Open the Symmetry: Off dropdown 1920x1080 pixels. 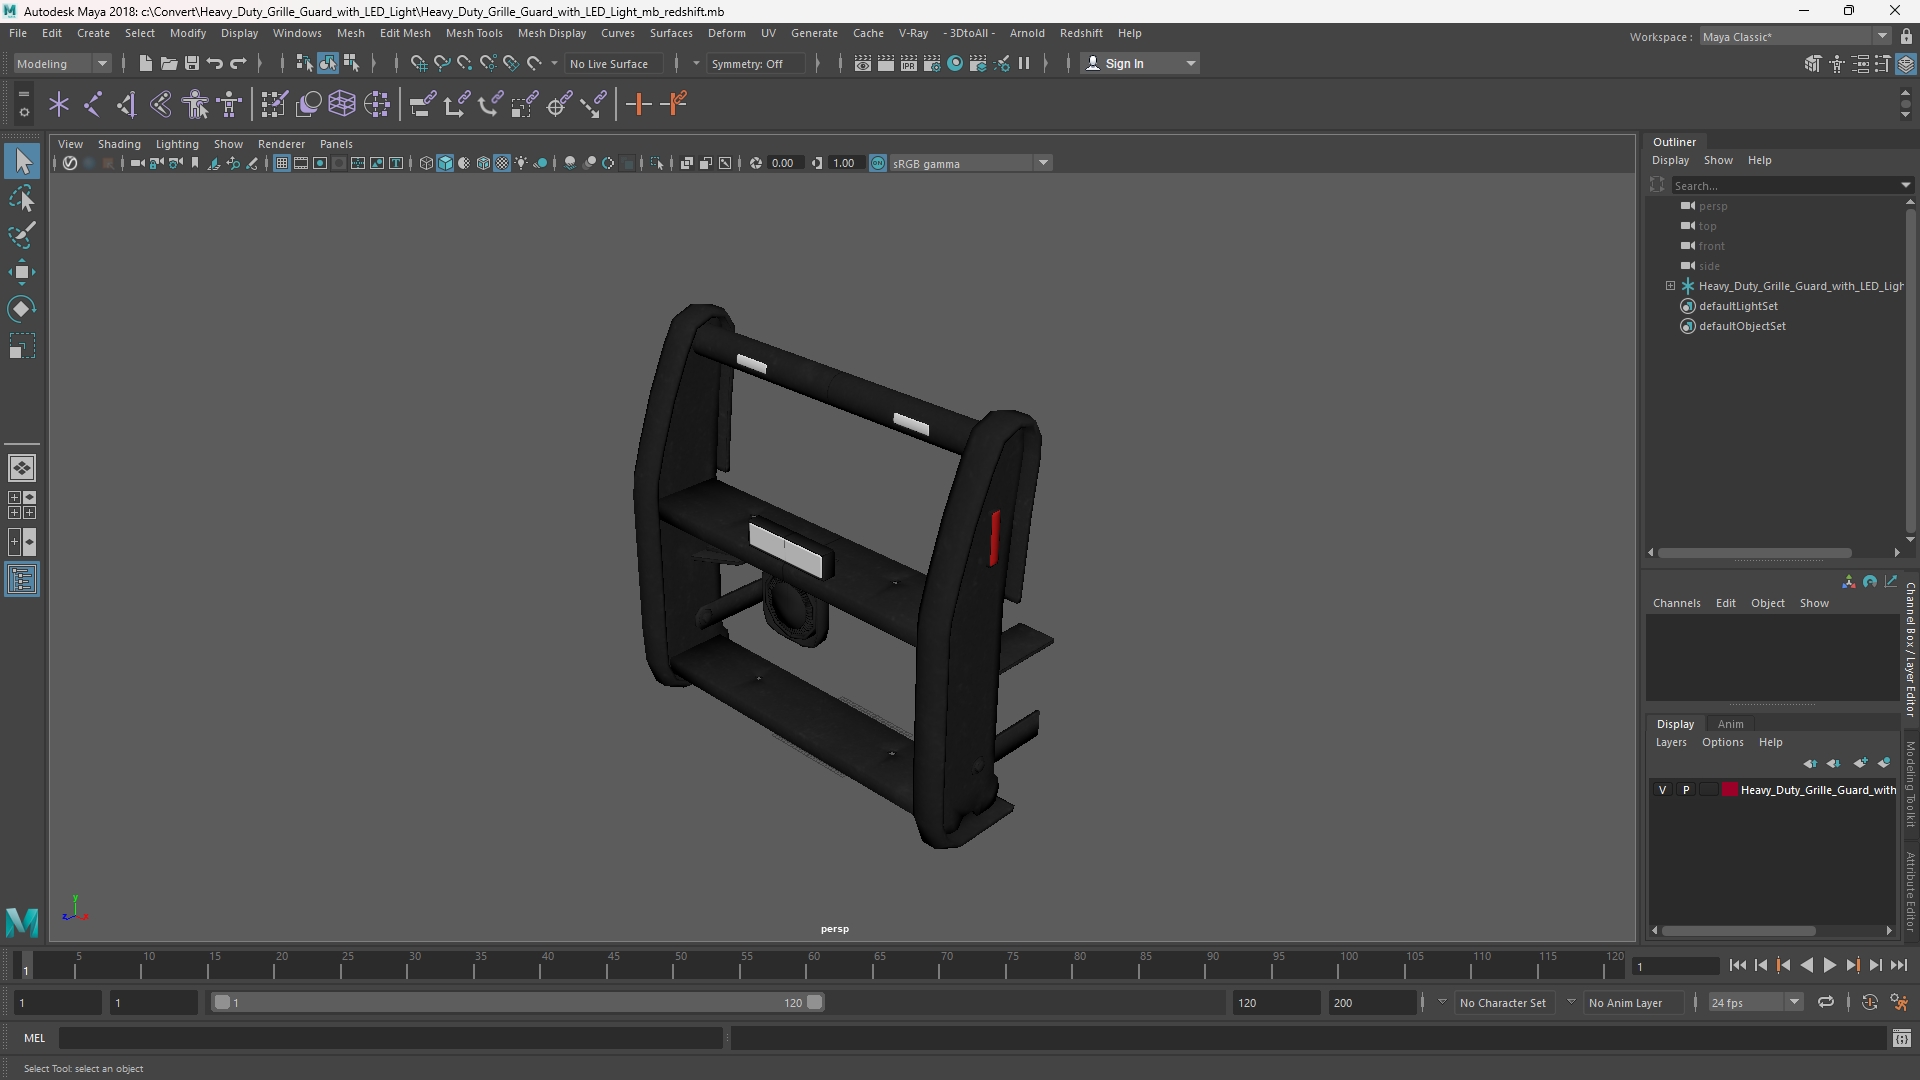point(757,64)
